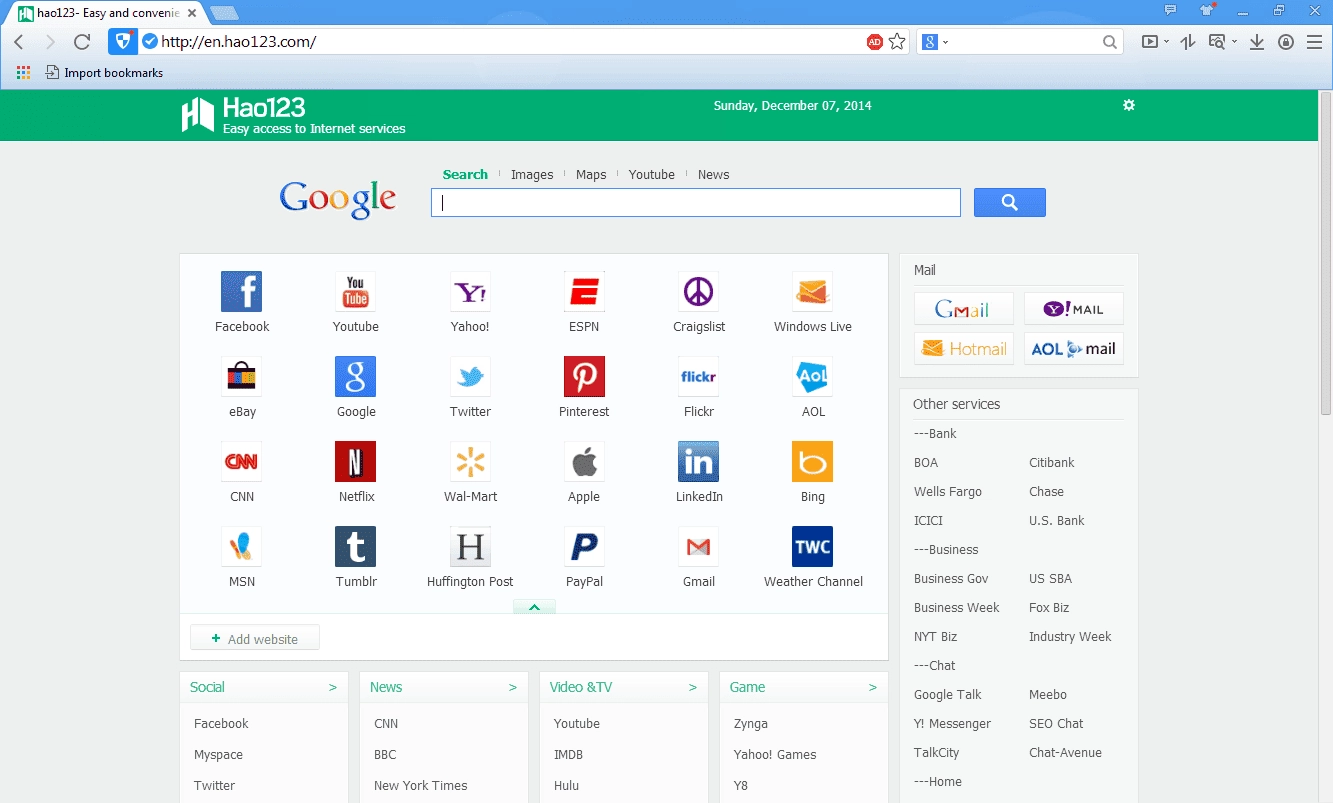Expand the Game category arrow
The height and width of the screenshot is (803, 1333).
tap(872, 687)
